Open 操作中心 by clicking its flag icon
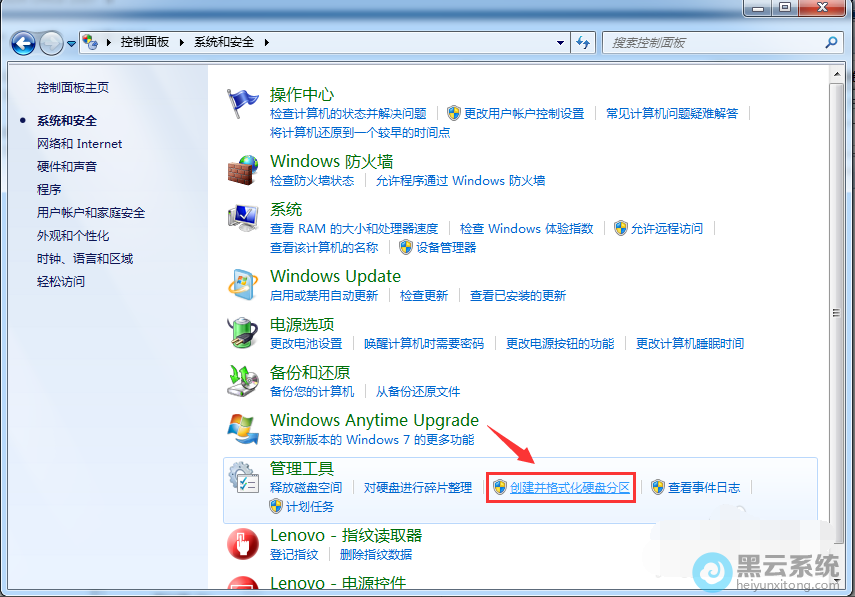This screenshot has width=855, height=597. 242,100
